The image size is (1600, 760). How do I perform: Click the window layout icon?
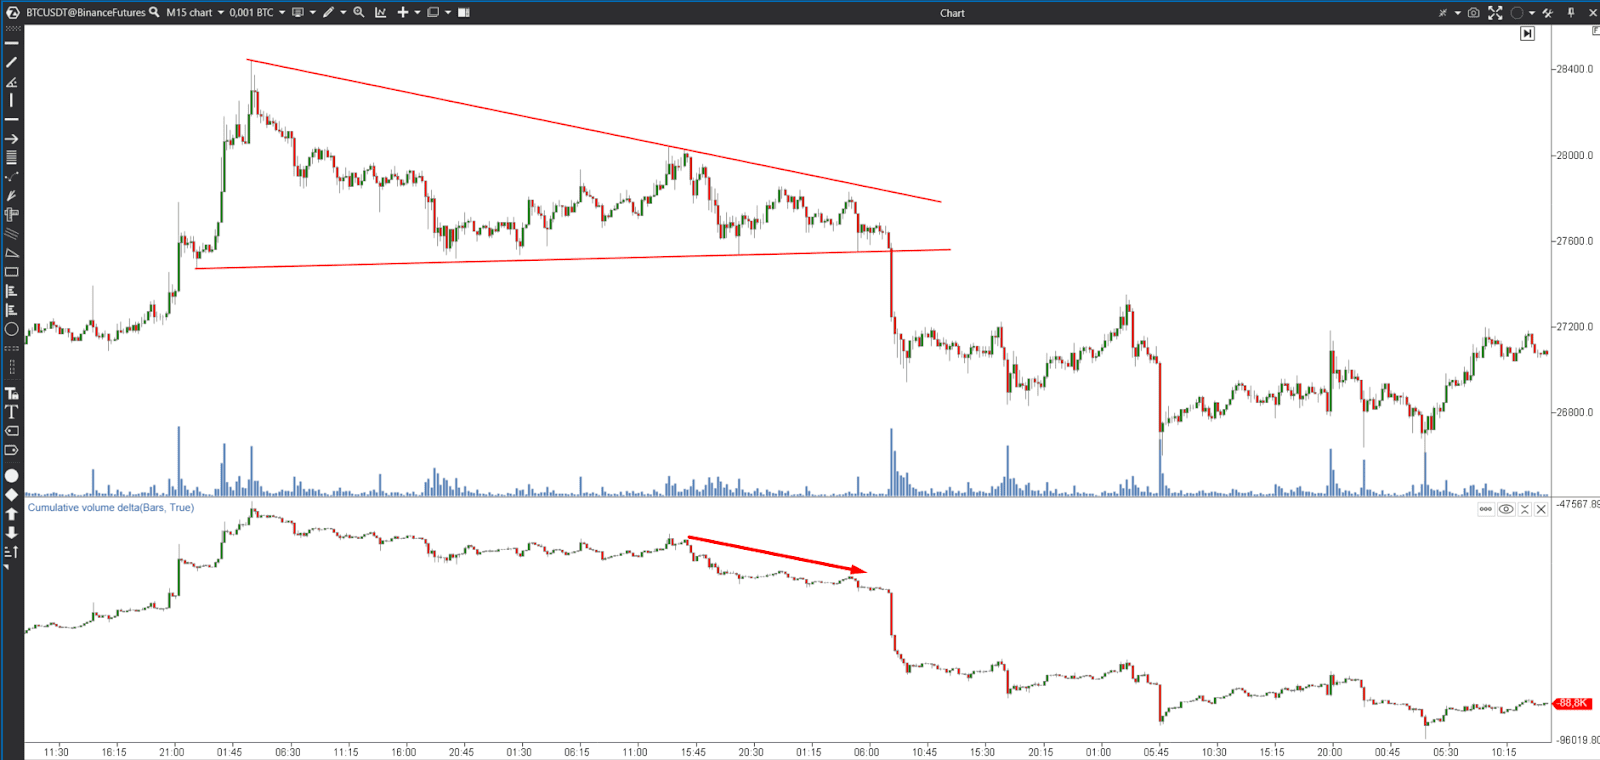[x=433, y=12]
